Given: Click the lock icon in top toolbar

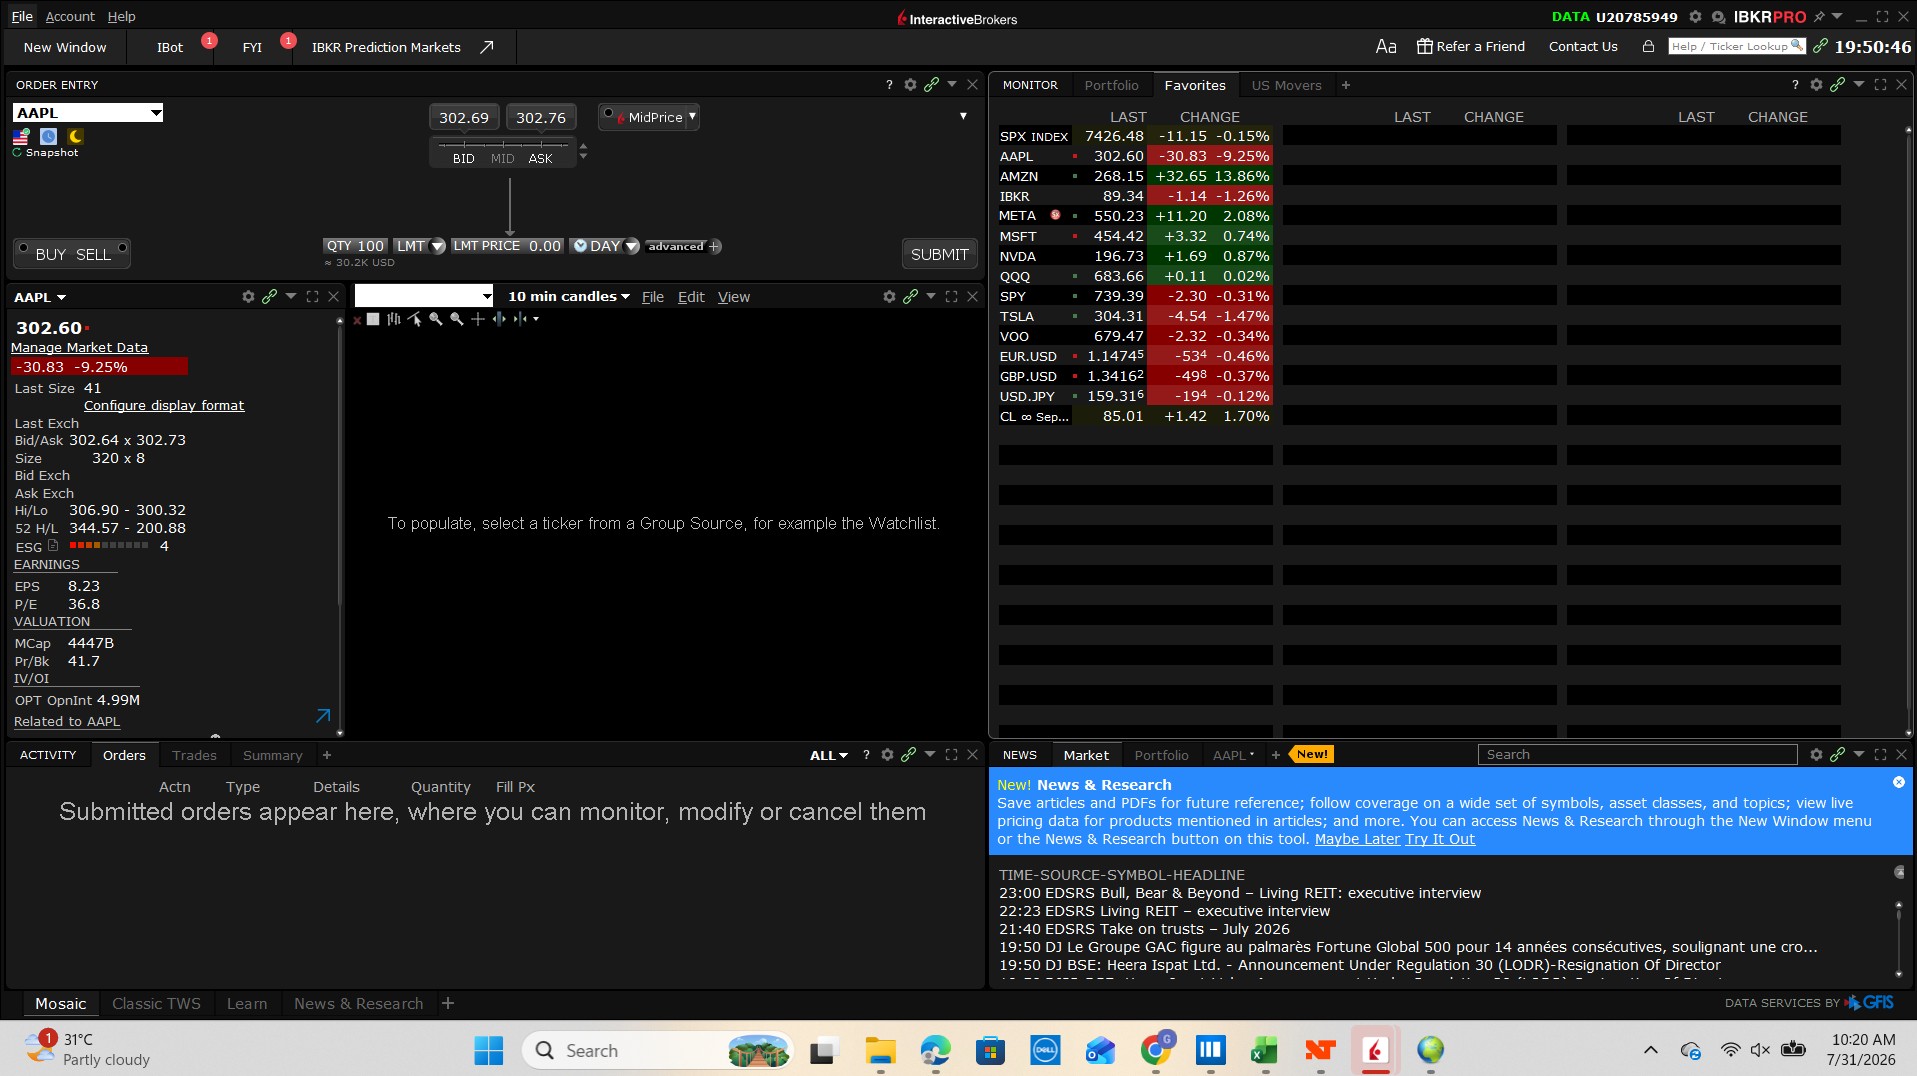Looking at the screenshot, I should (1648, 47).
